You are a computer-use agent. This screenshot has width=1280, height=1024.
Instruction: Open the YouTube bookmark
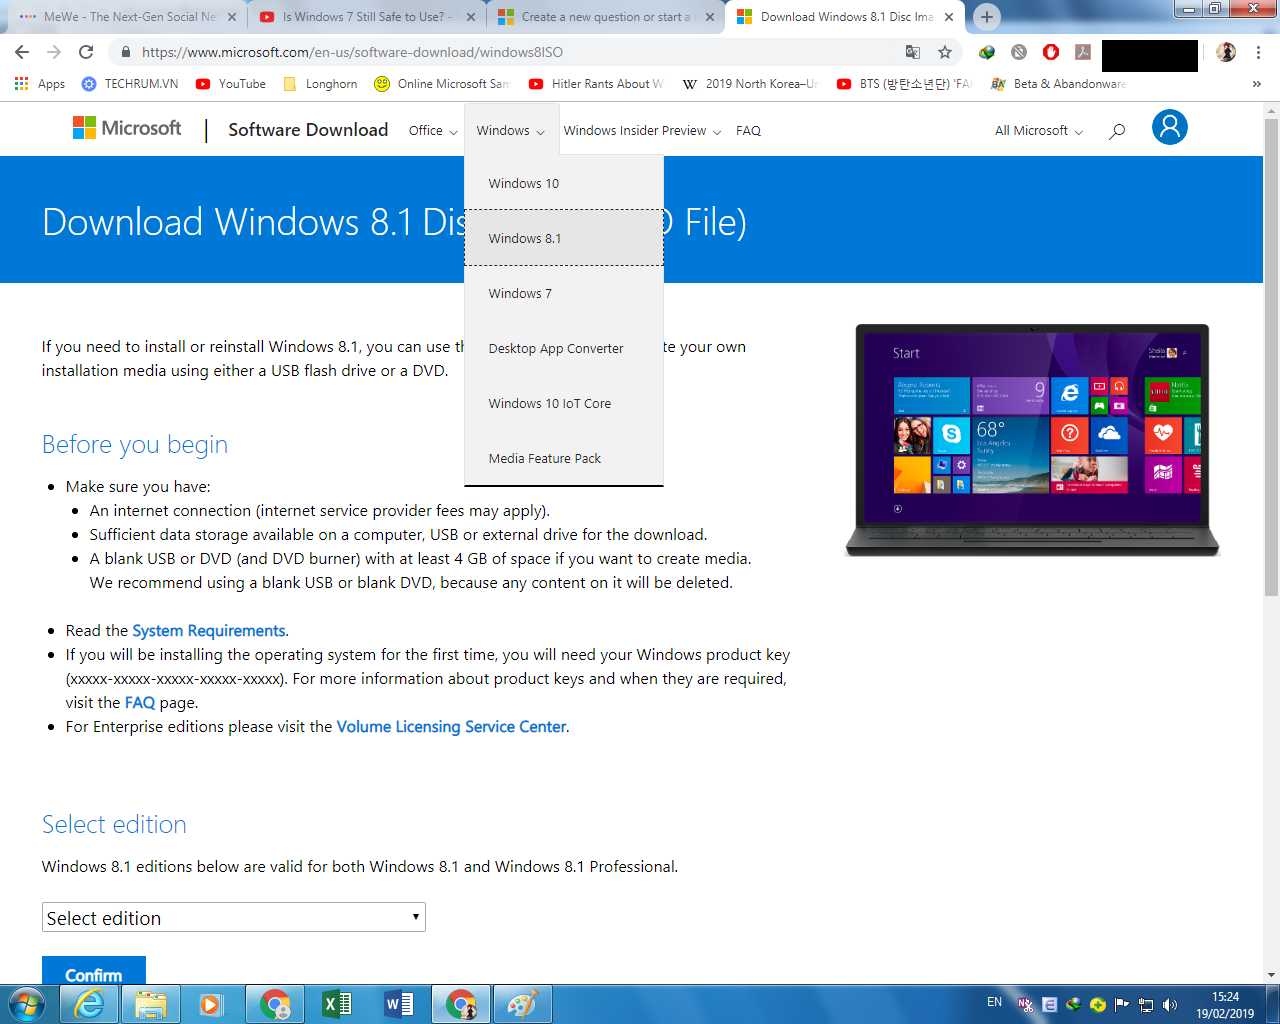231,84
